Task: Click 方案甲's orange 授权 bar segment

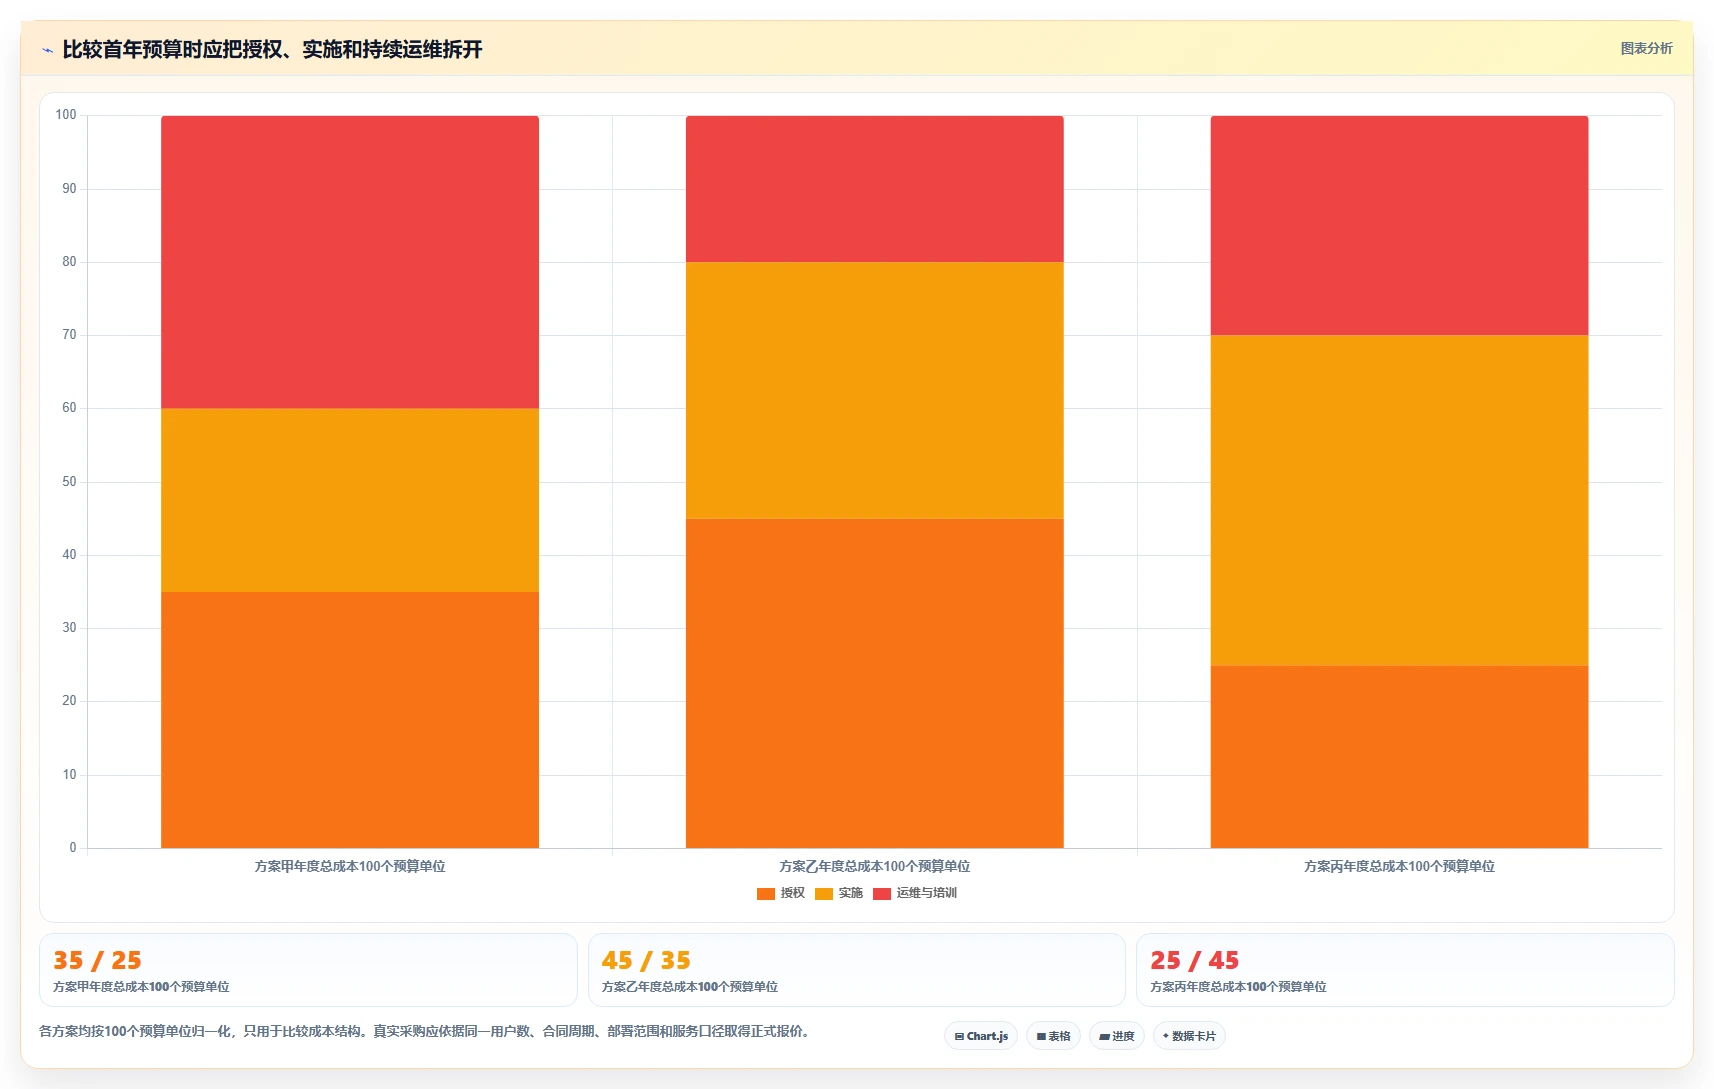Action: tap(350, 720)
